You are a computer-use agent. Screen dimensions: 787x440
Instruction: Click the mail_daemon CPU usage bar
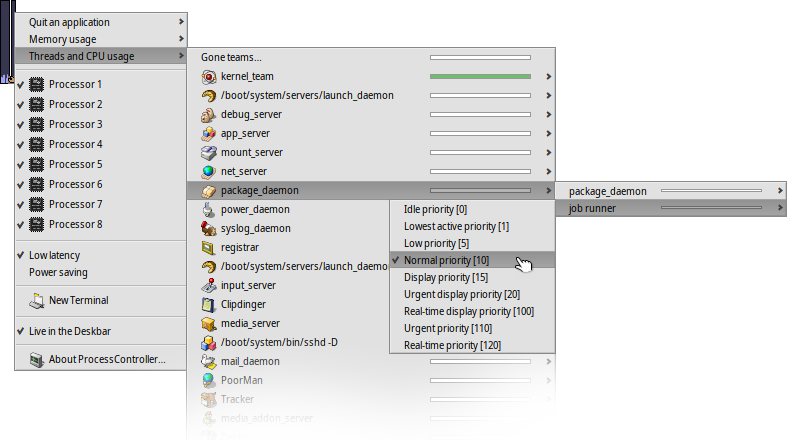click(480, 362)
